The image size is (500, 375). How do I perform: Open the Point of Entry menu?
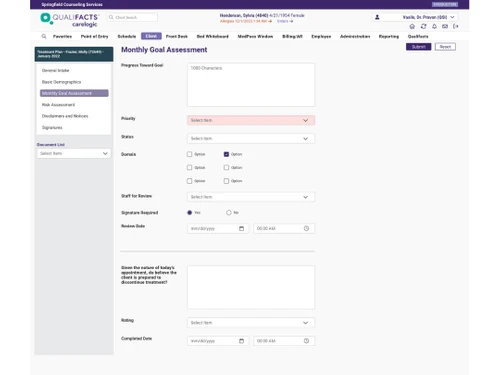point(95,36)
